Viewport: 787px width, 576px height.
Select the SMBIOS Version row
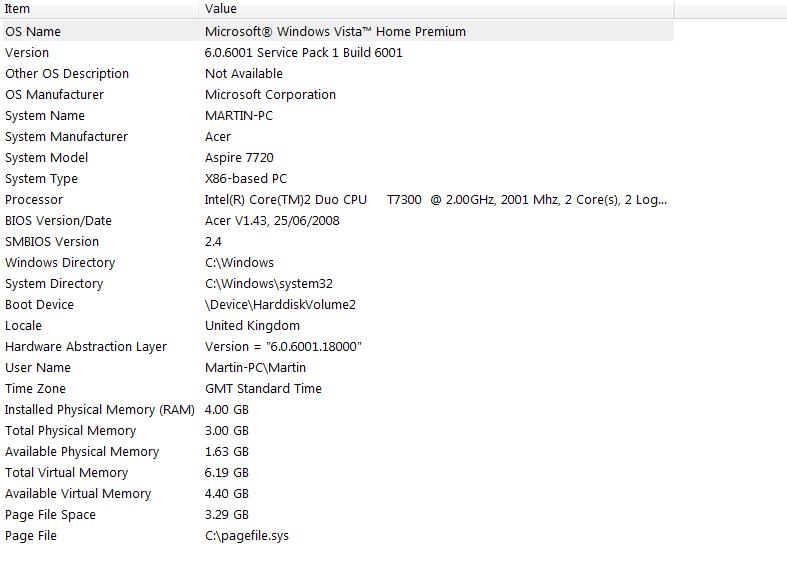click(x=337, y=242)
